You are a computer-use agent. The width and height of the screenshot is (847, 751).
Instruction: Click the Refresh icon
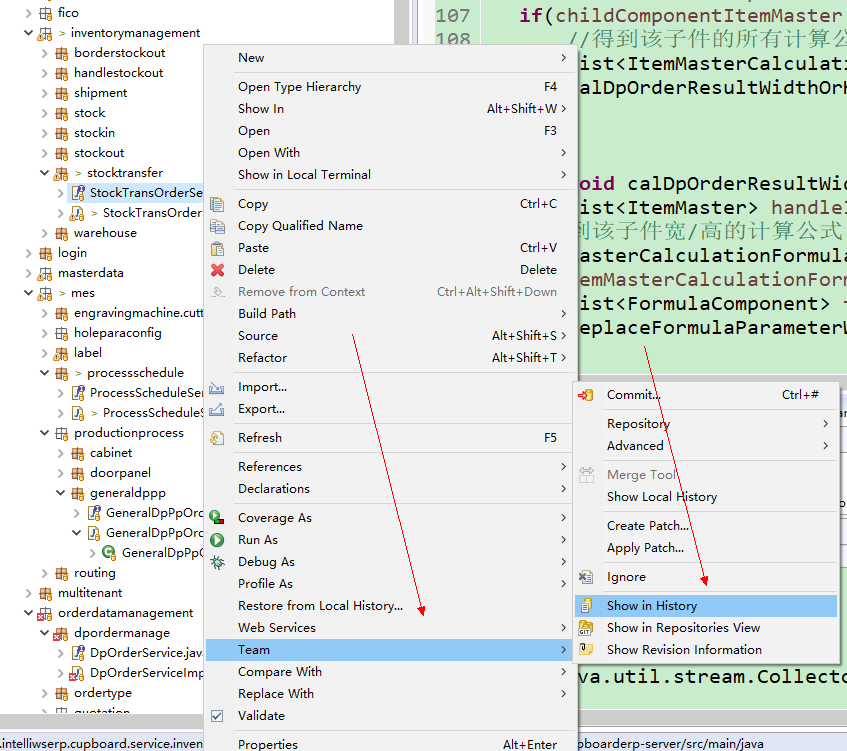(x=217, y=438)
